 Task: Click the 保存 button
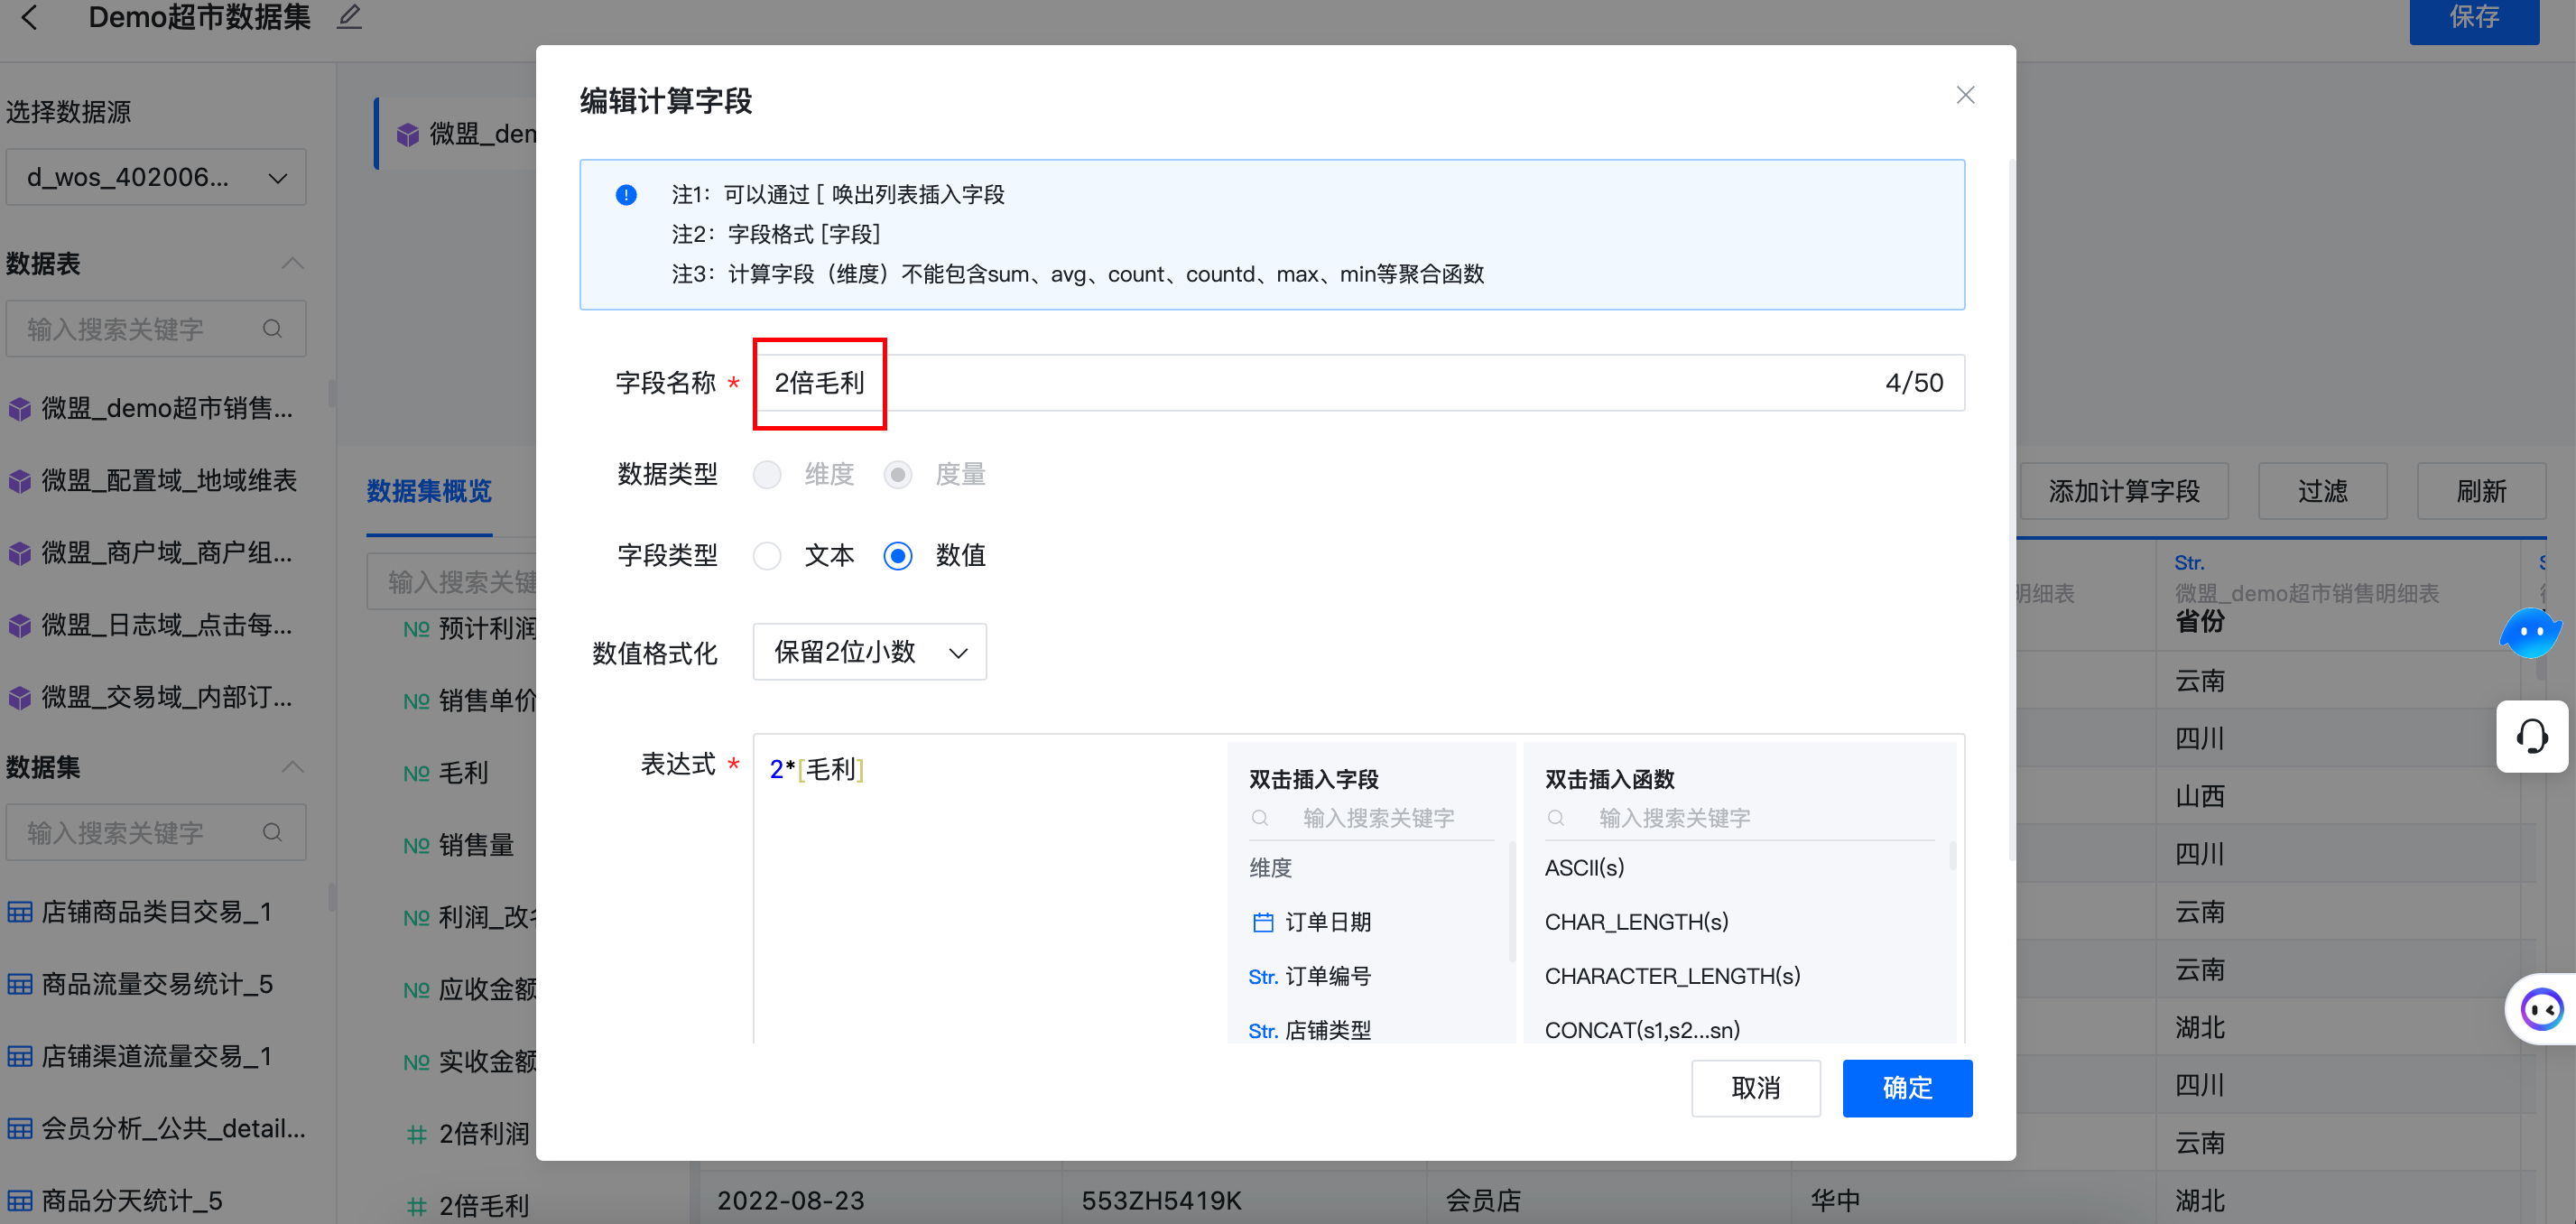pos(2474,18)
